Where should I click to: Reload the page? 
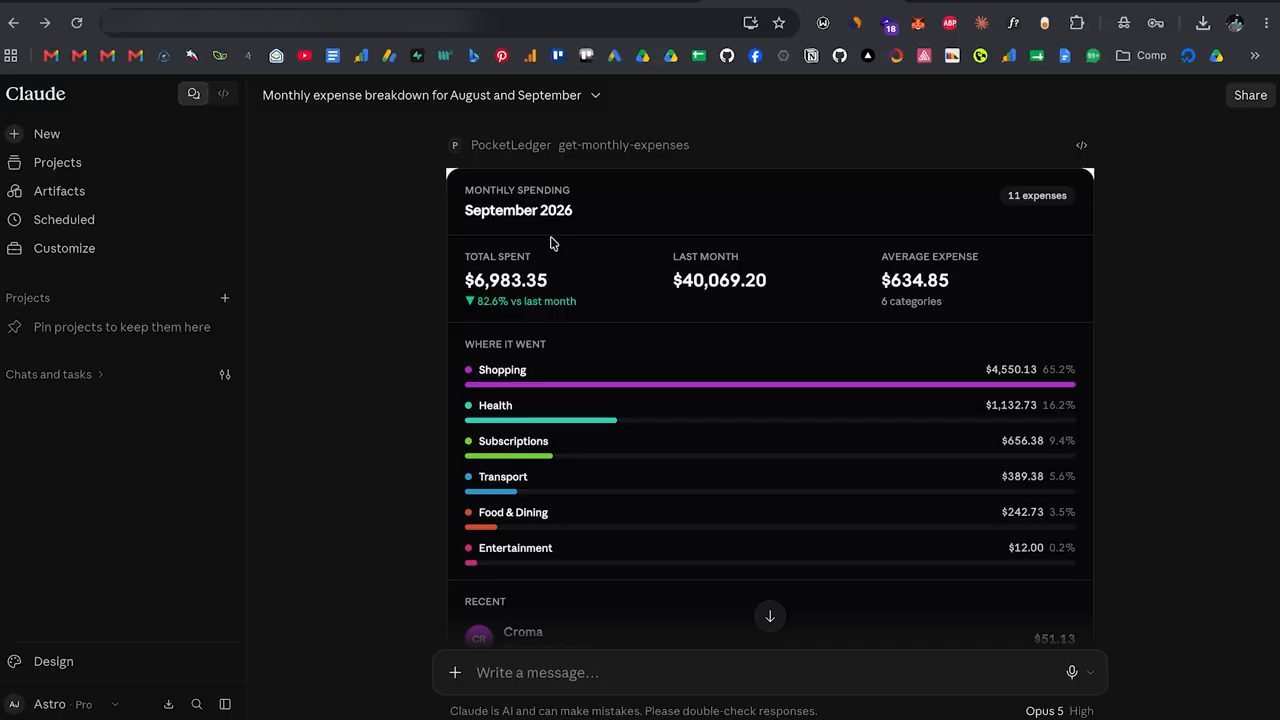pyautogui.click(x=77, y=23)
